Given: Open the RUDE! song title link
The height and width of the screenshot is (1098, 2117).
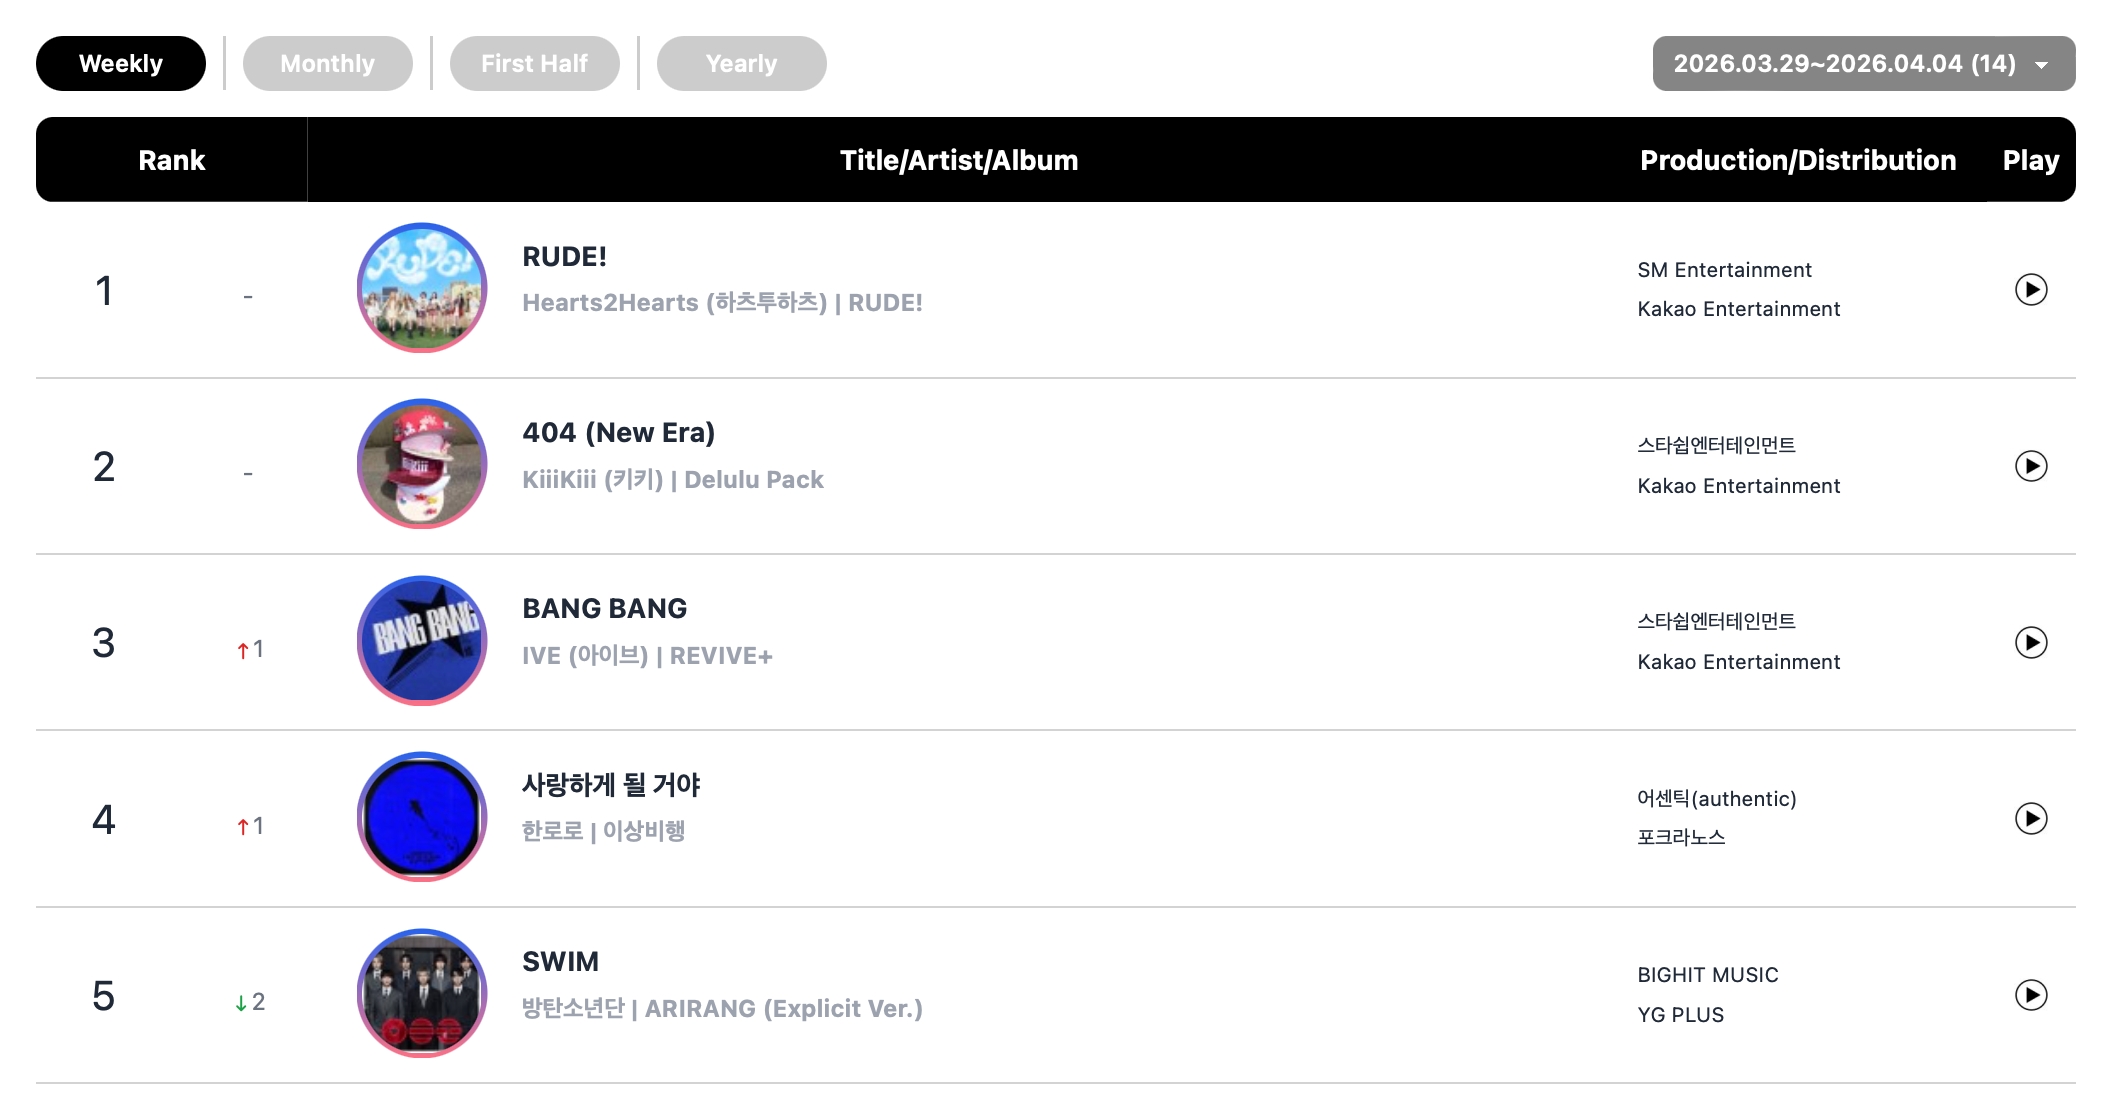Looking at the screenshot, I should (564, 257).
